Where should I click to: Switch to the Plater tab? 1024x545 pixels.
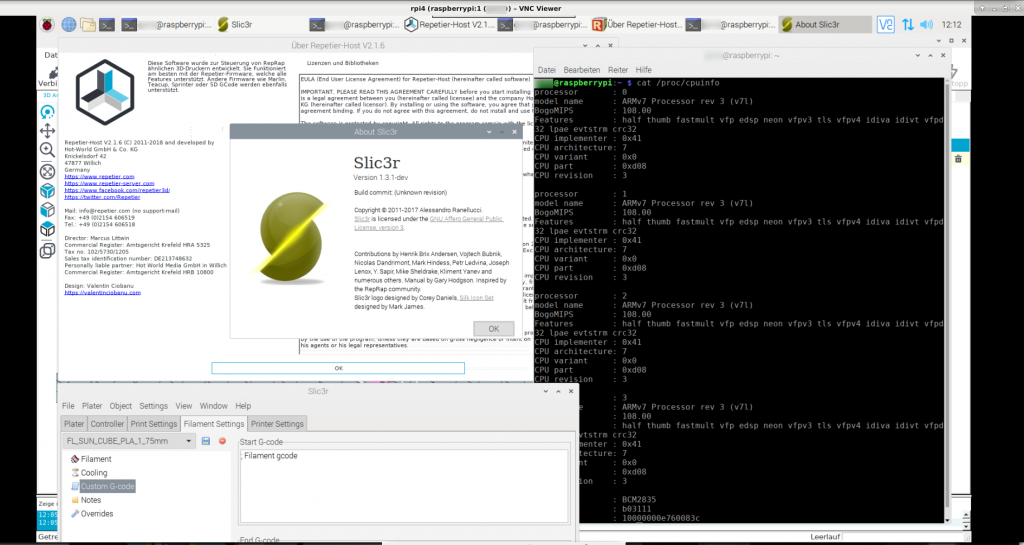point(74,424)
